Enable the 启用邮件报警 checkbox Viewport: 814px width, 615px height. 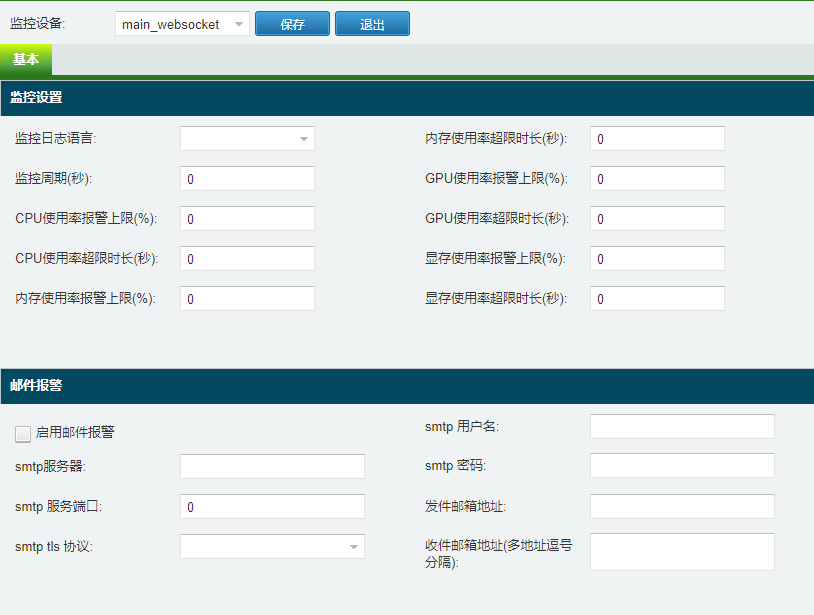click(x=23, y=434)
